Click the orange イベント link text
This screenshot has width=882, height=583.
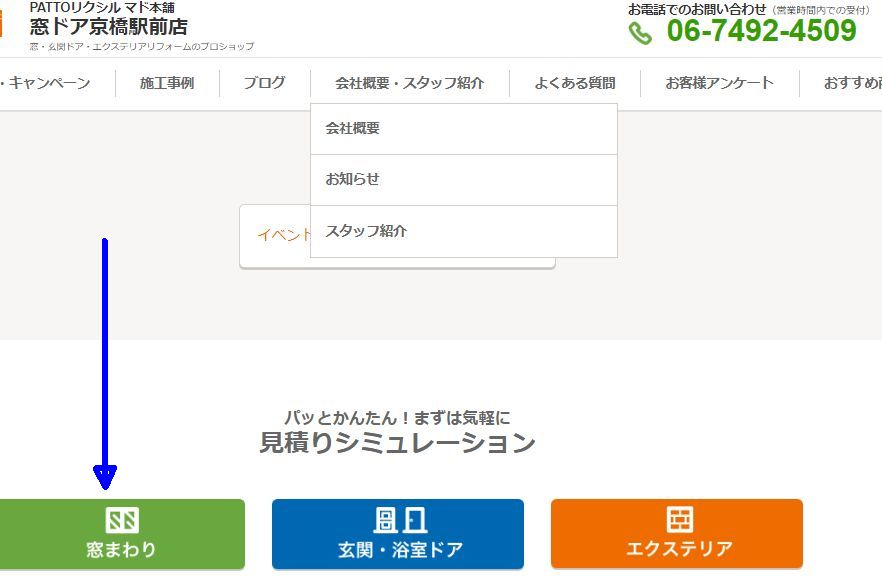284,235
